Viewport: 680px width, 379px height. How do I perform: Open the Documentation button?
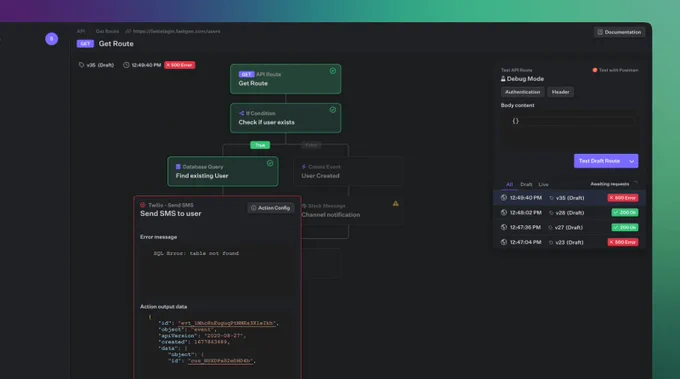coord(619,32)
